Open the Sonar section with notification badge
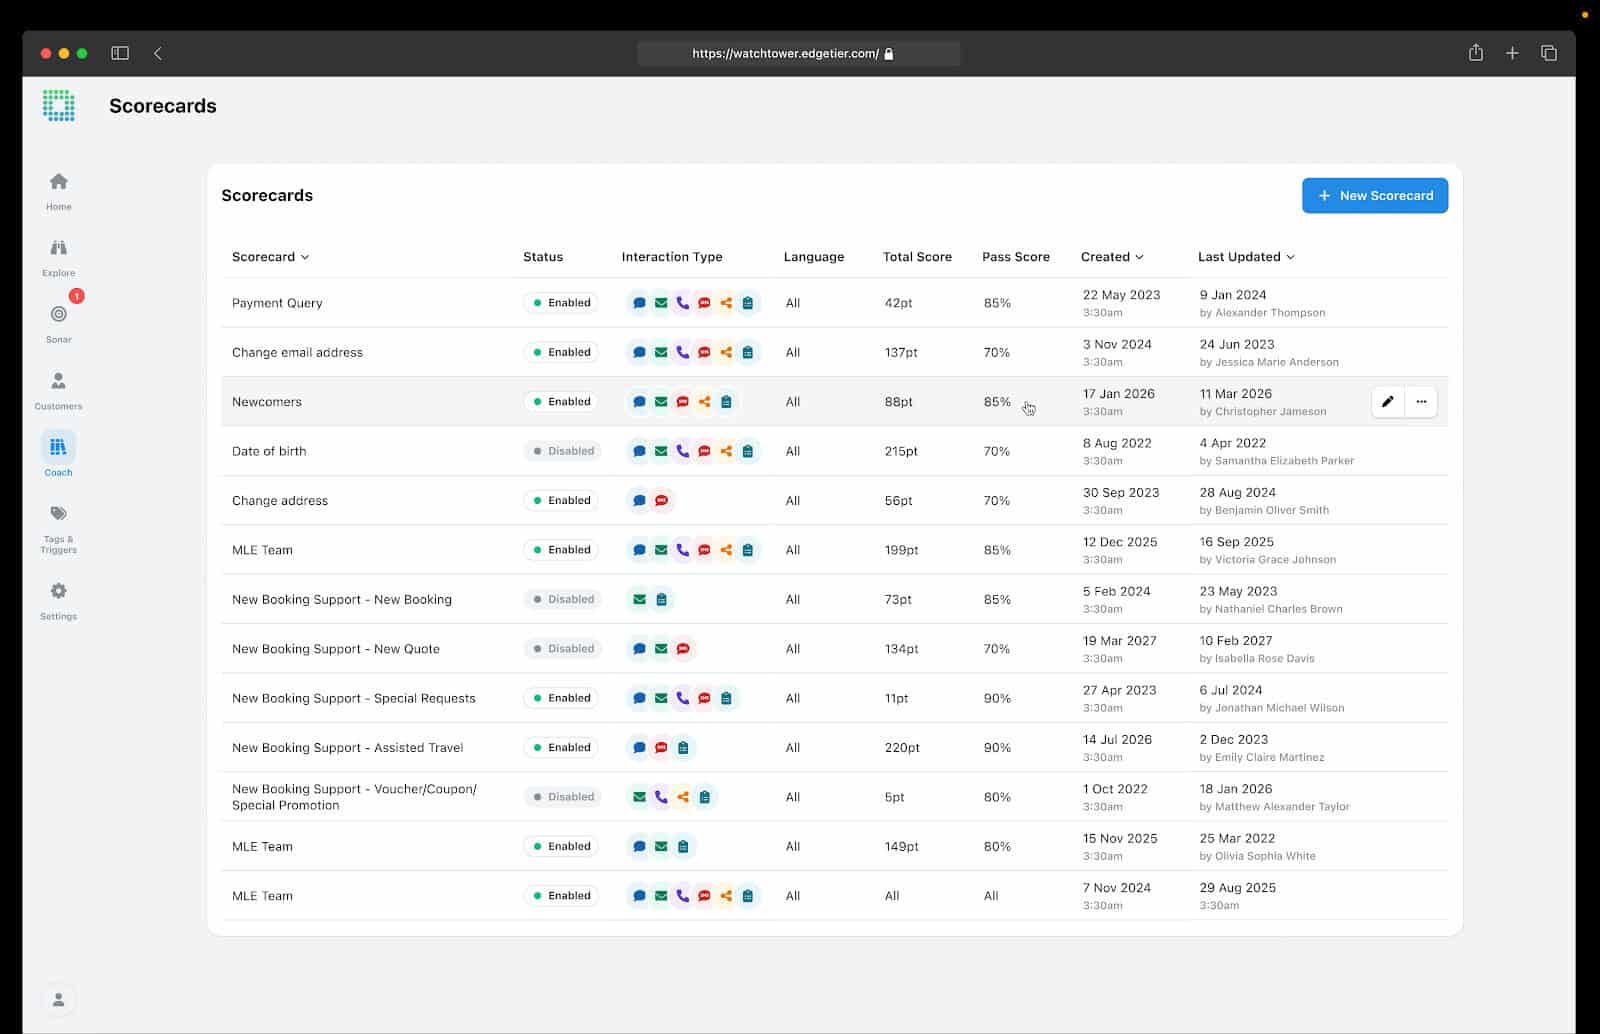The height and width of the screenshot is (1034, 1600). 59,315
